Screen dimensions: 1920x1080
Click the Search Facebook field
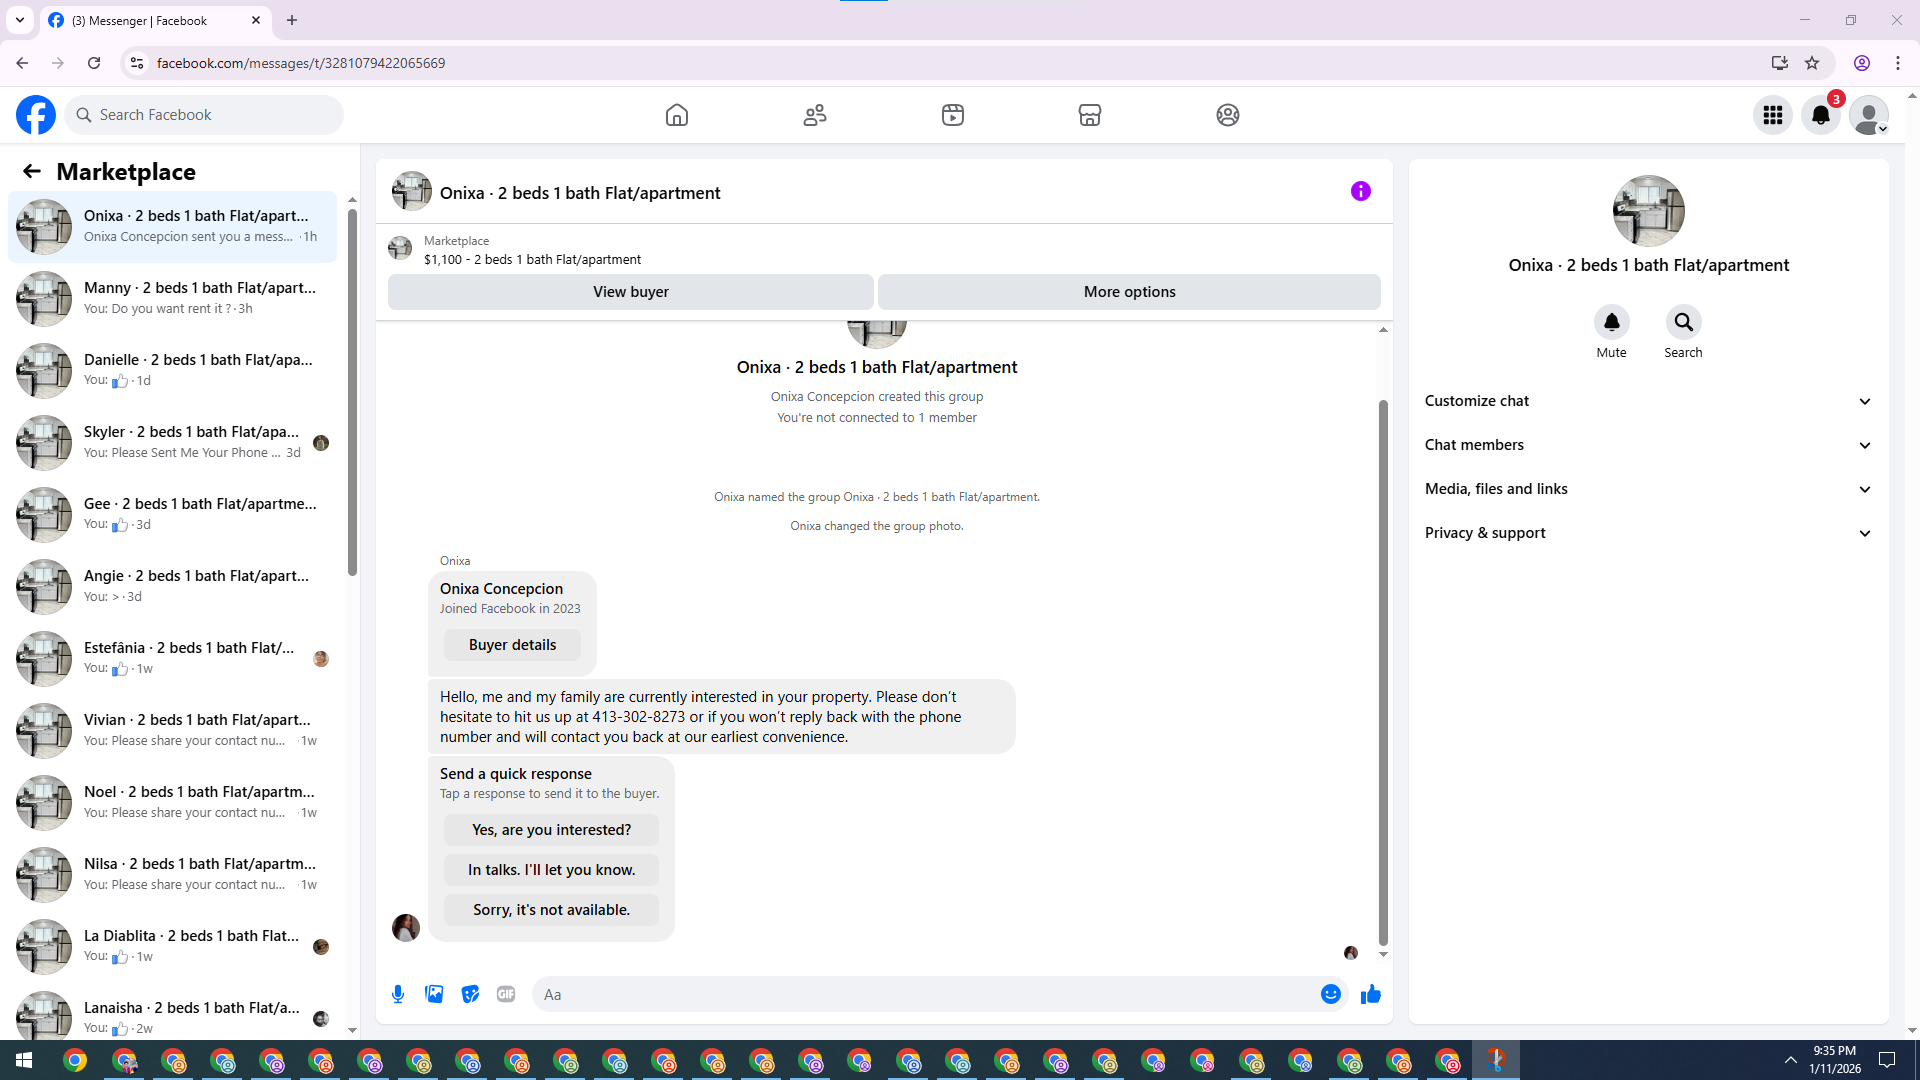tap(204, 115)
